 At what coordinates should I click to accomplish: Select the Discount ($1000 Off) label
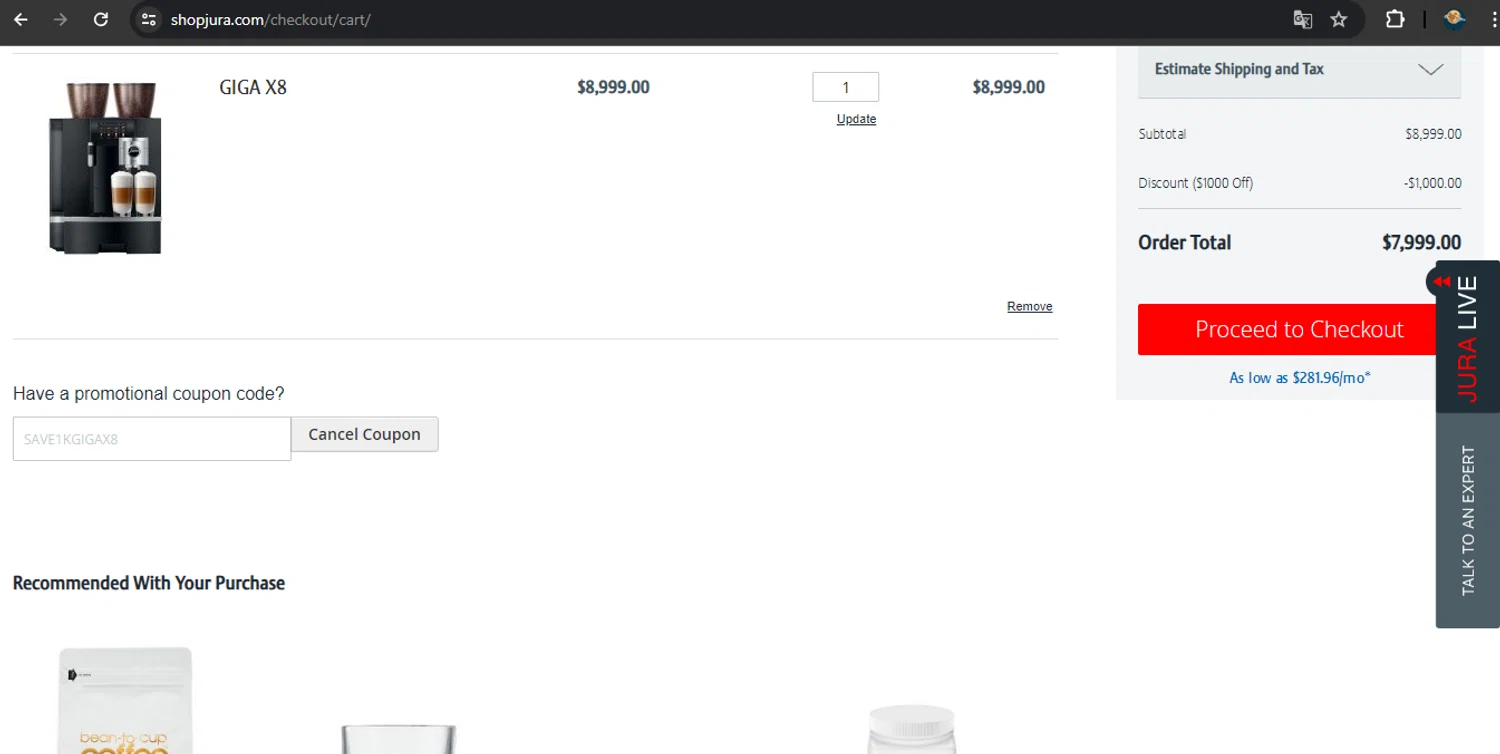1195,183
